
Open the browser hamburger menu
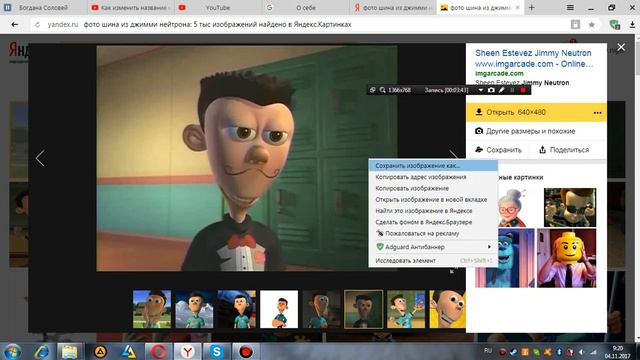pyautogui.click(x=570, y=7)
